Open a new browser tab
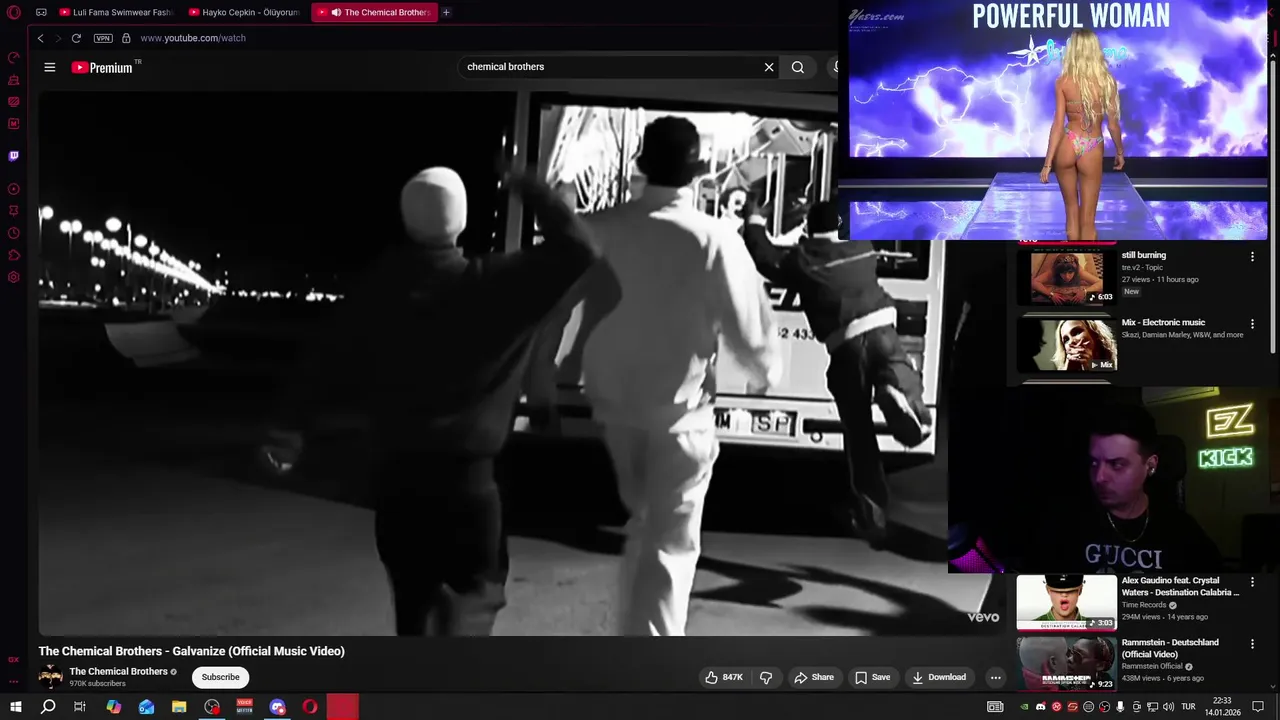Image resolution: width=1280 pixels, height=720 pixels. (446, 12)
